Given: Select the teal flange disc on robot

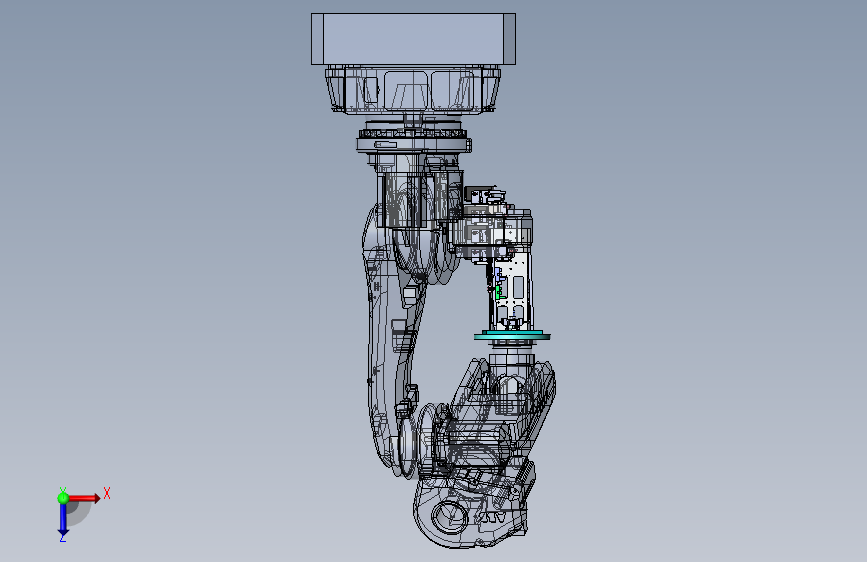Looking at the screenshot, I should (x=512, y=336).
